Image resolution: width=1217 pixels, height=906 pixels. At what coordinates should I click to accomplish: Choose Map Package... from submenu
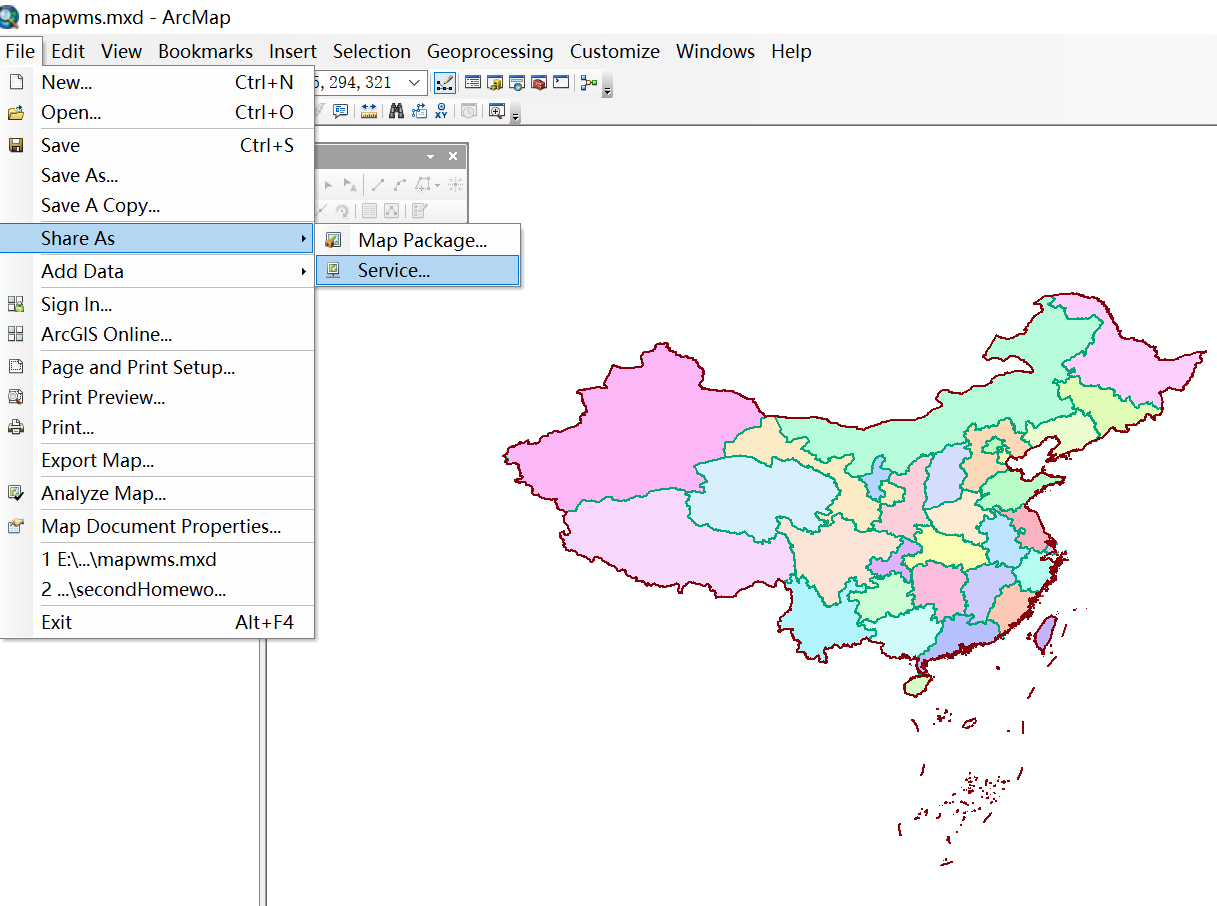pos(418,240)
